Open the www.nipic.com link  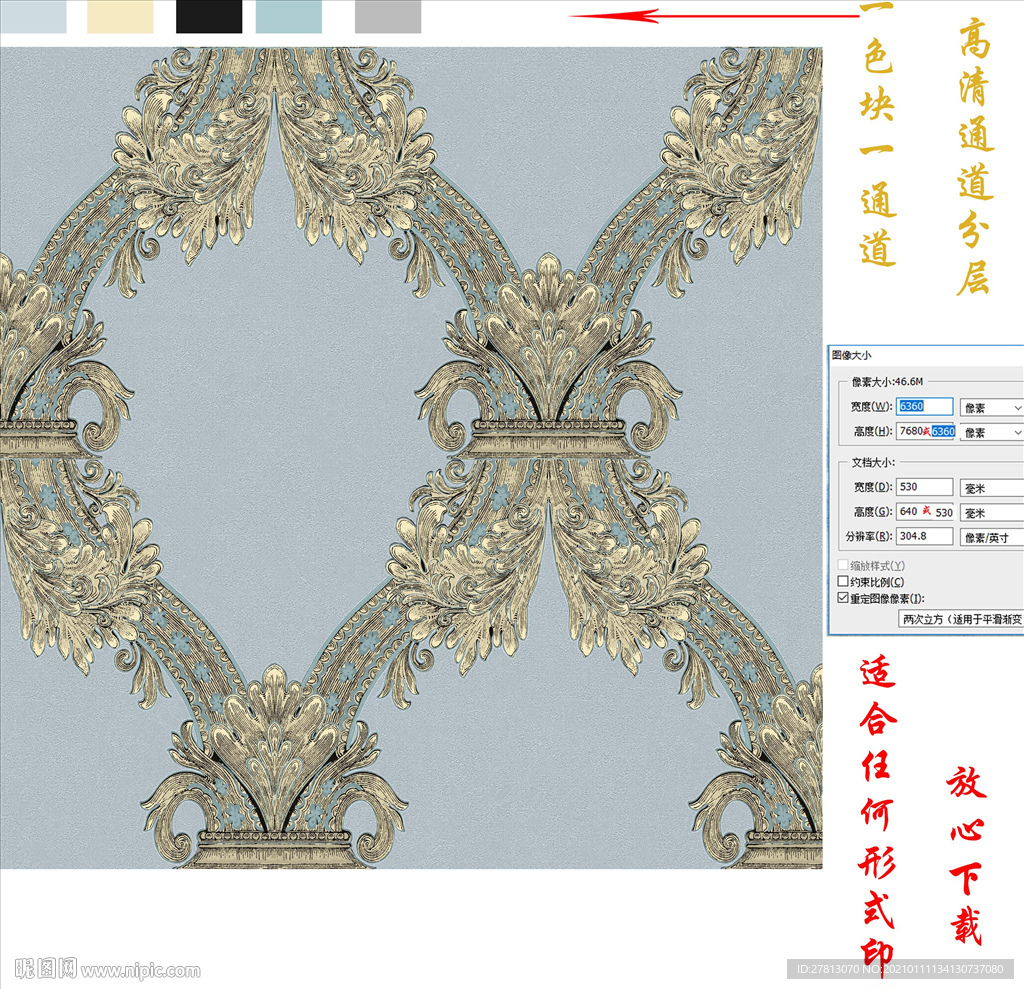[x=140, y=970]
